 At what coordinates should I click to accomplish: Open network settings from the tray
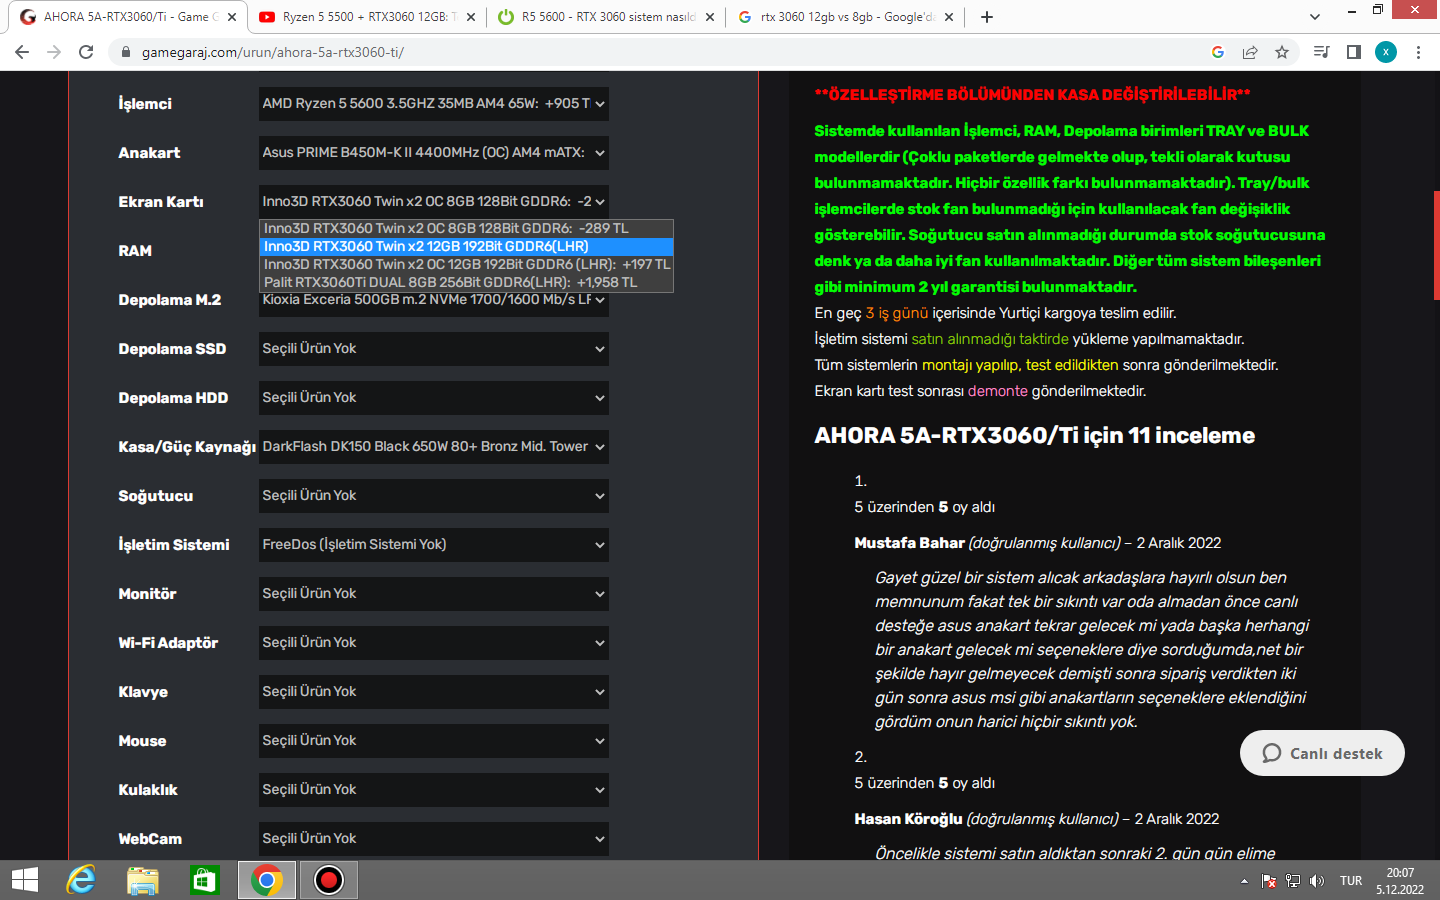(x=1293, y=881)
